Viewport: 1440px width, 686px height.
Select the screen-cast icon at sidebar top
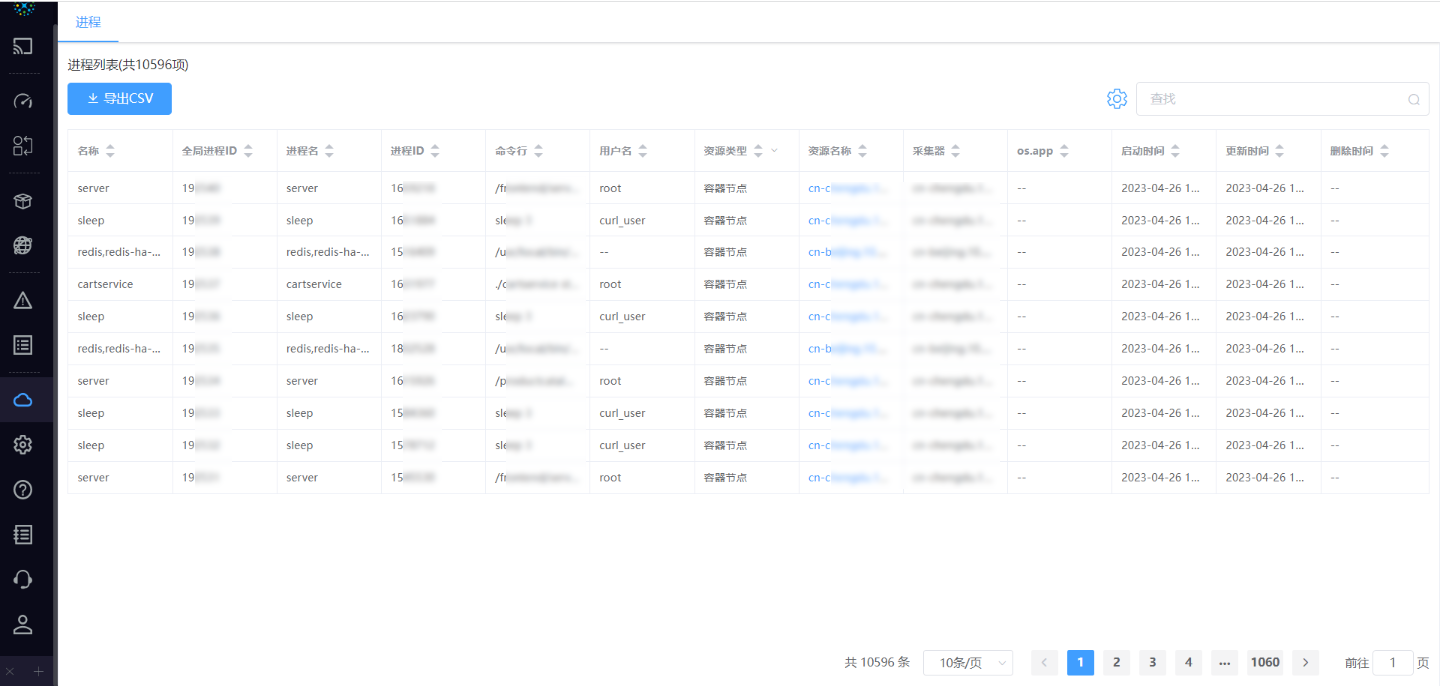(x=22, y=46)
